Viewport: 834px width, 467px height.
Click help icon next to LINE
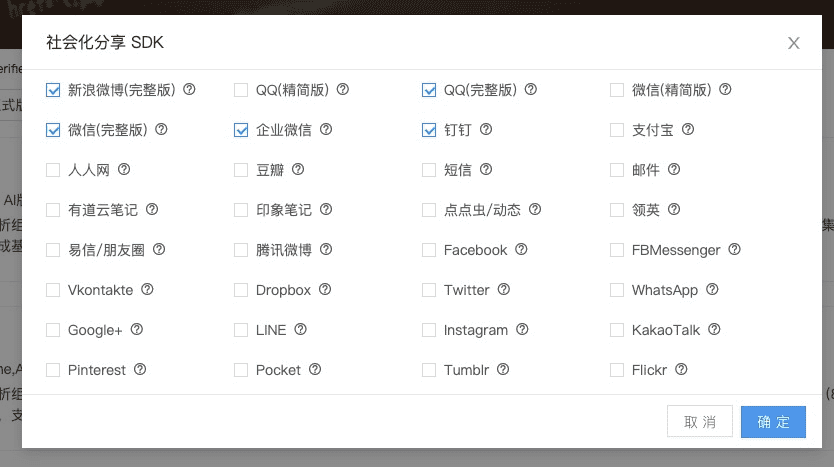pos(301,329)
